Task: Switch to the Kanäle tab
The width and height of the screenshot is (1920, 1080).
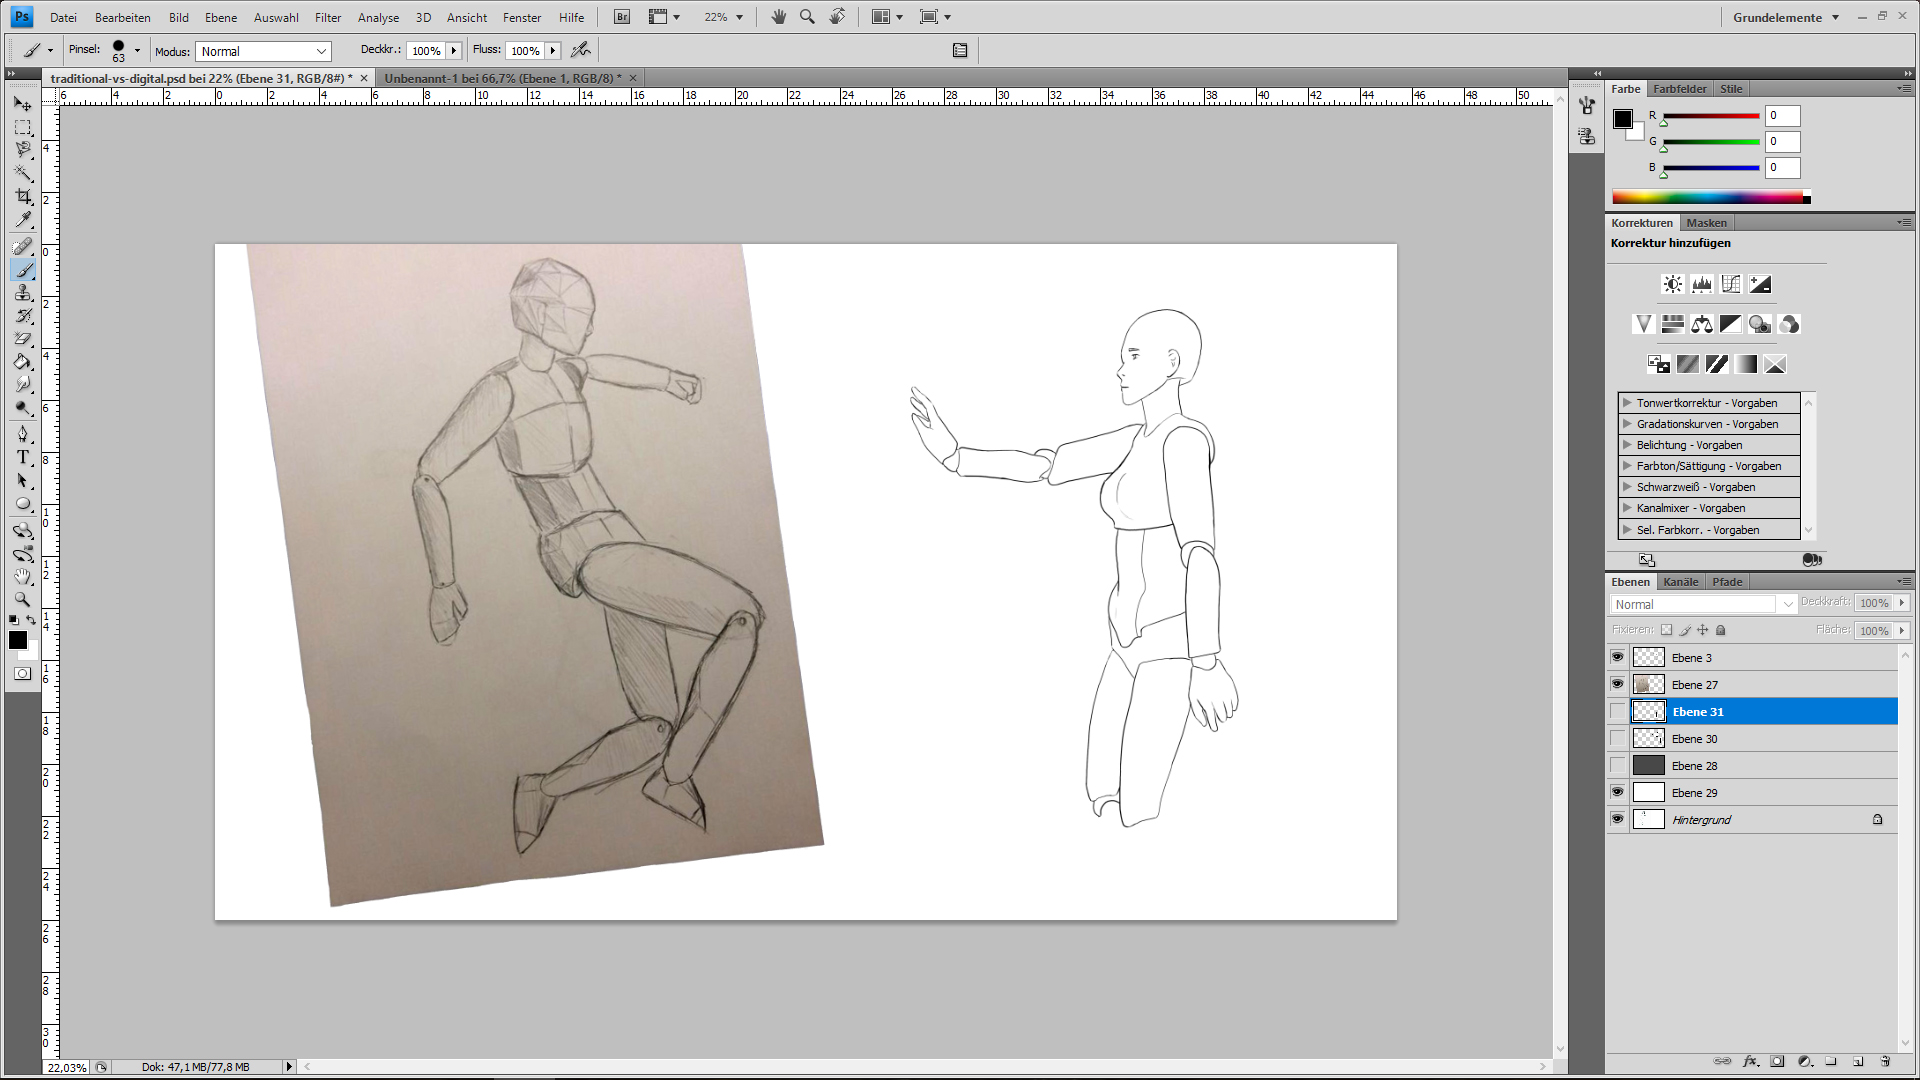Action: pyautogui.click(x=1680, y=582)
